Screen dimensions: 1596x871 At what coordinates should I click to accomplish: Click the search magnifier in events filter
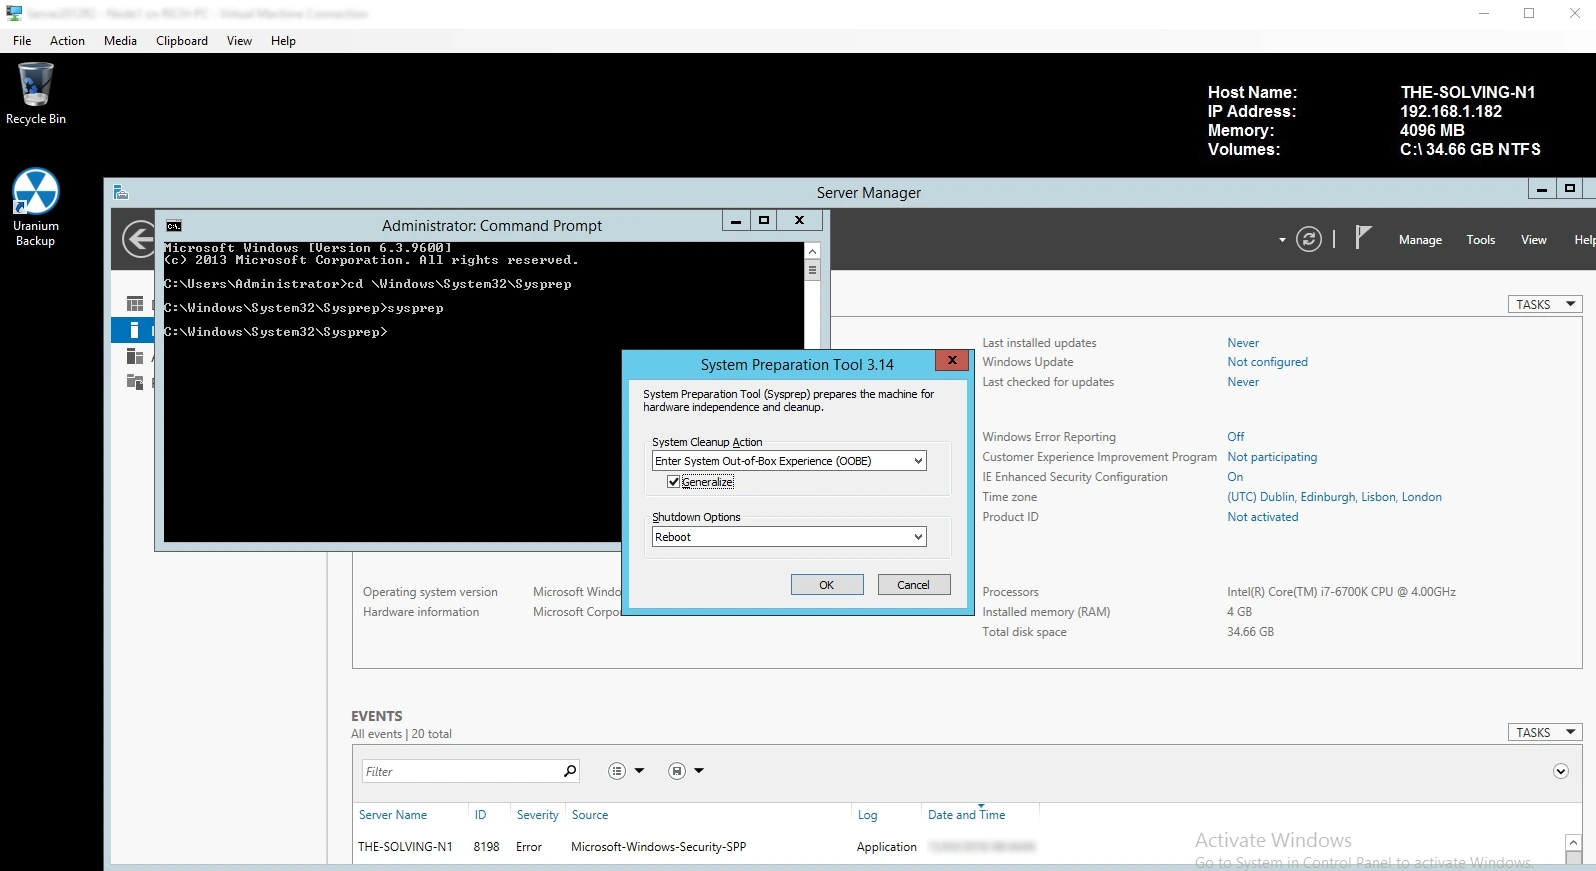(569, 771)
